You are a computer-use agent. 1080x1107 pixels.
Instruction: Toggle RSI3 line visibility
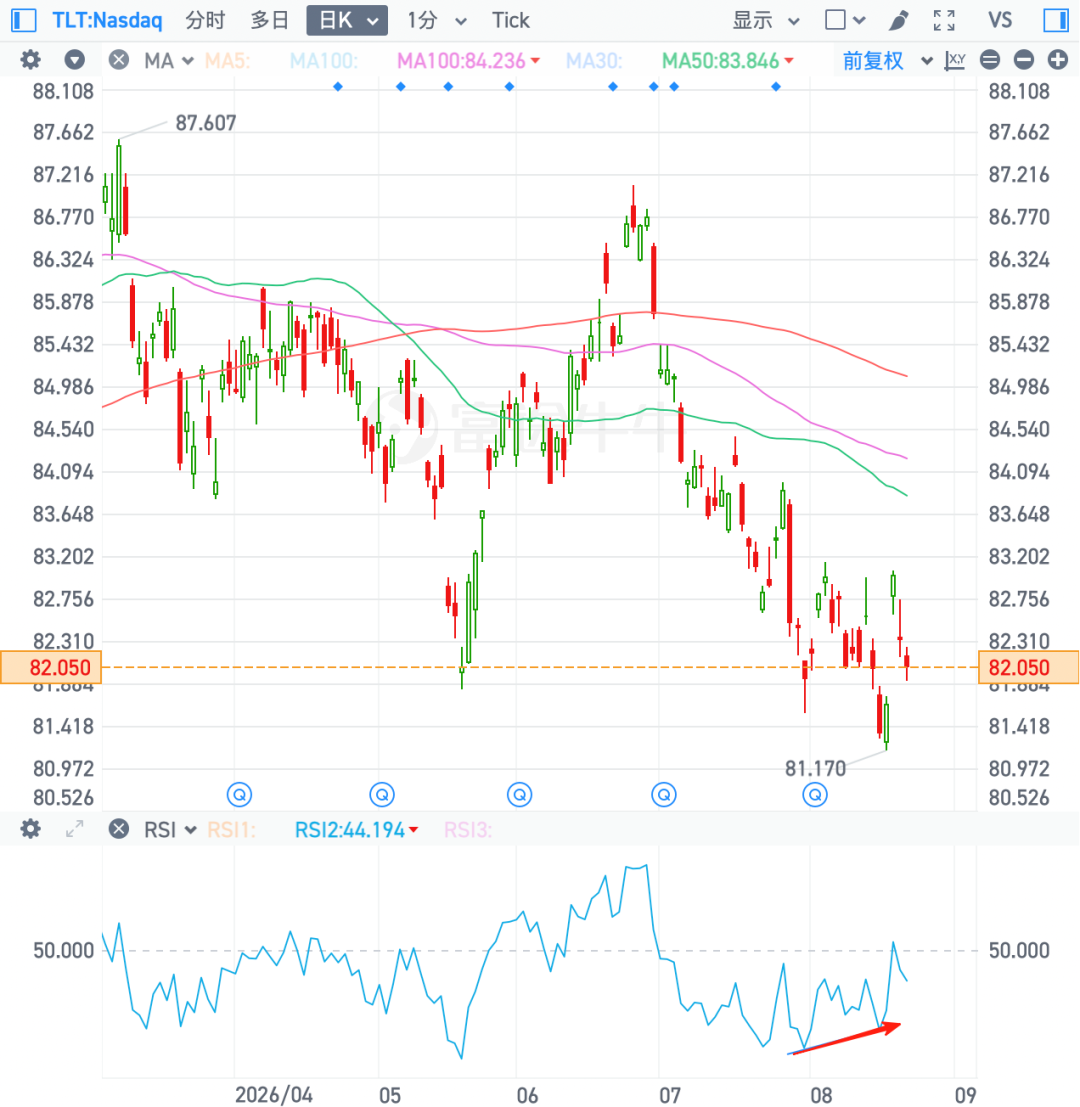[x=467, y=829]
